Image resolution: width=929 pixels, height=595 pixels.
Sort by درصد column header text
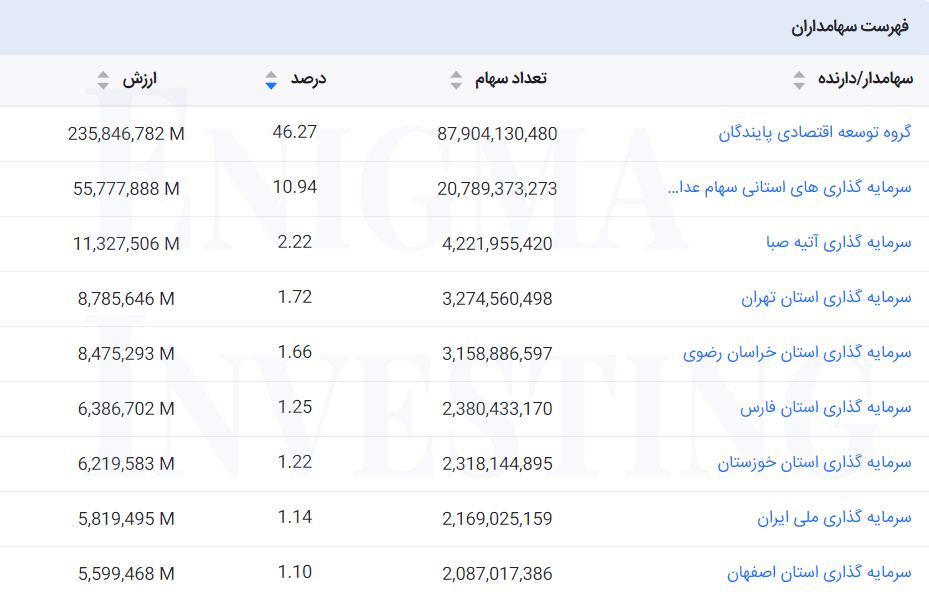308,79
